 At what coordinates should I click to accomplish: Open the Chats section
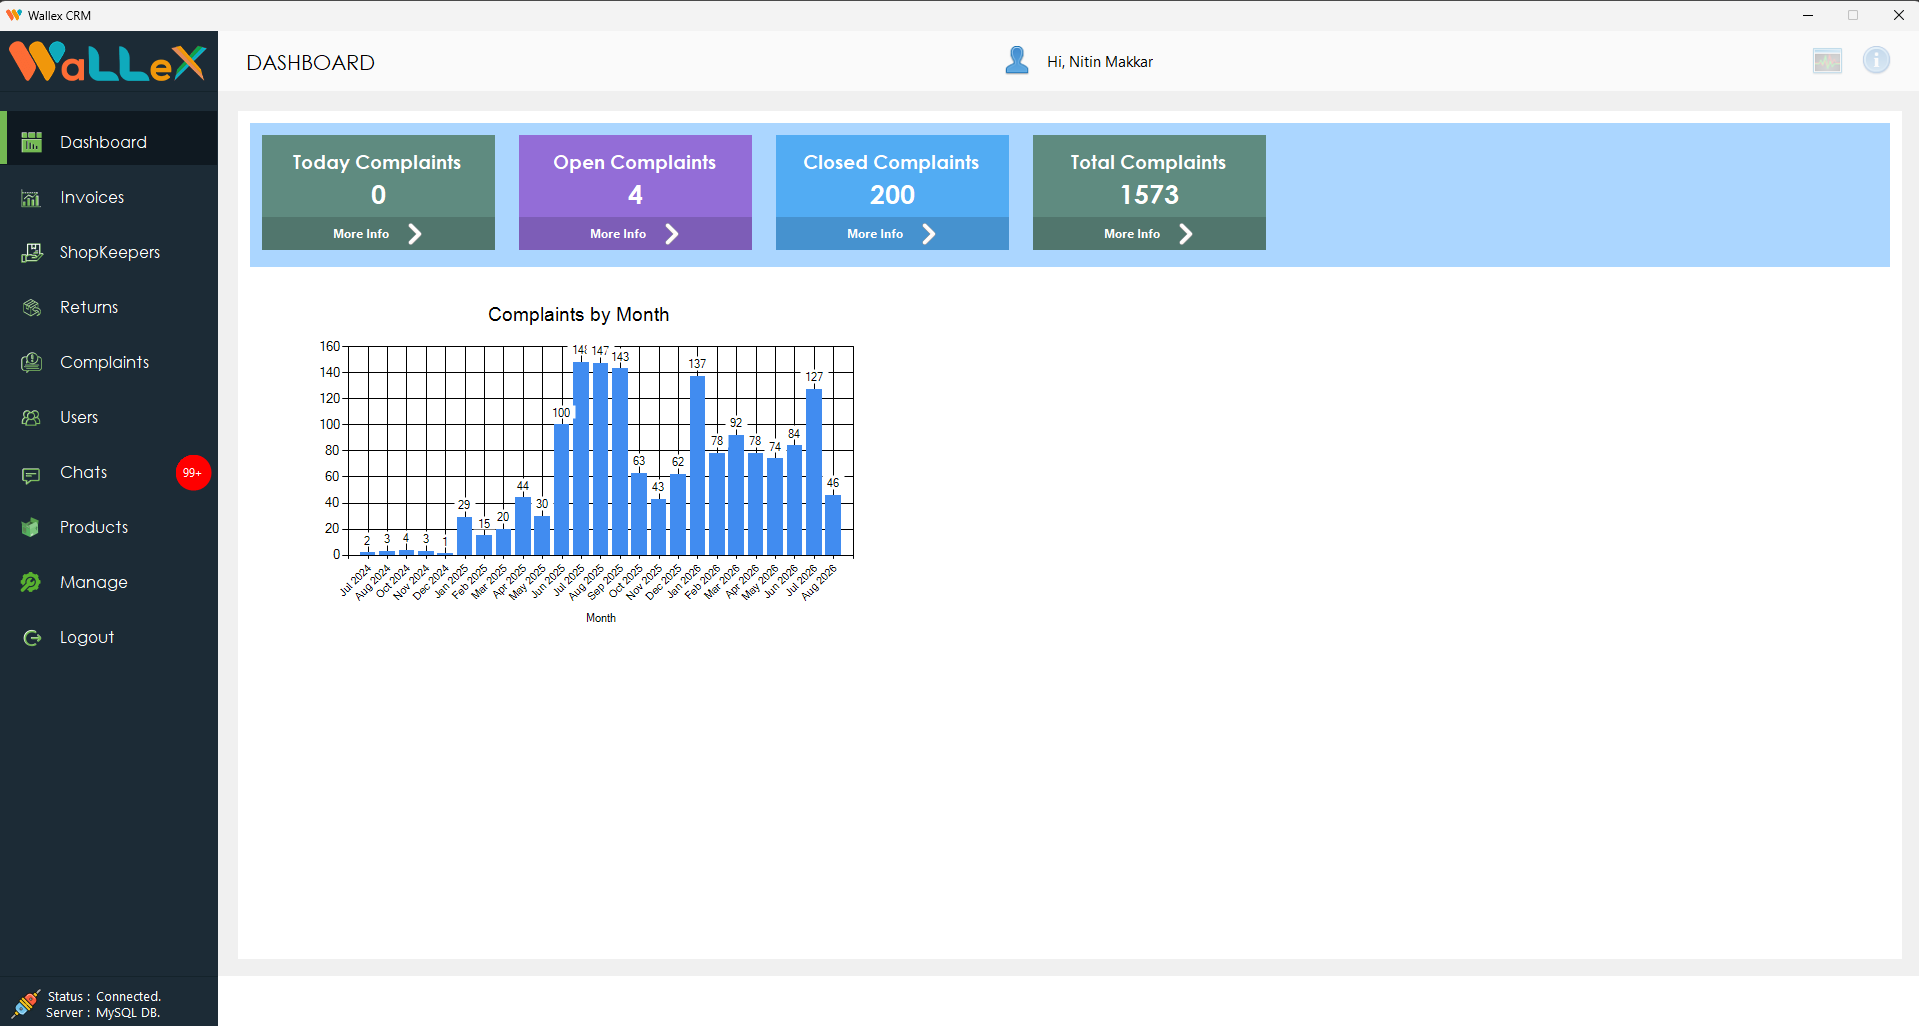pyautogui.click(x=109, y=472)
